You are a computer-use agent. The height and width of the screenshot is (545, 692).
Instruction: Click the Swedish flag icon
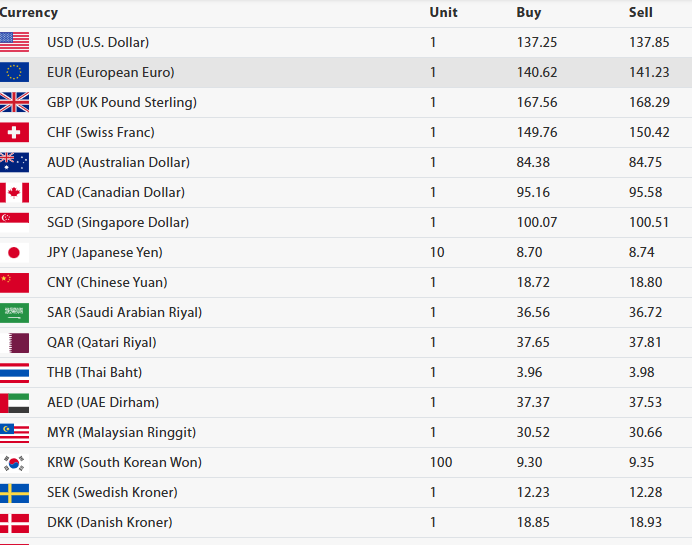point(14,492)
